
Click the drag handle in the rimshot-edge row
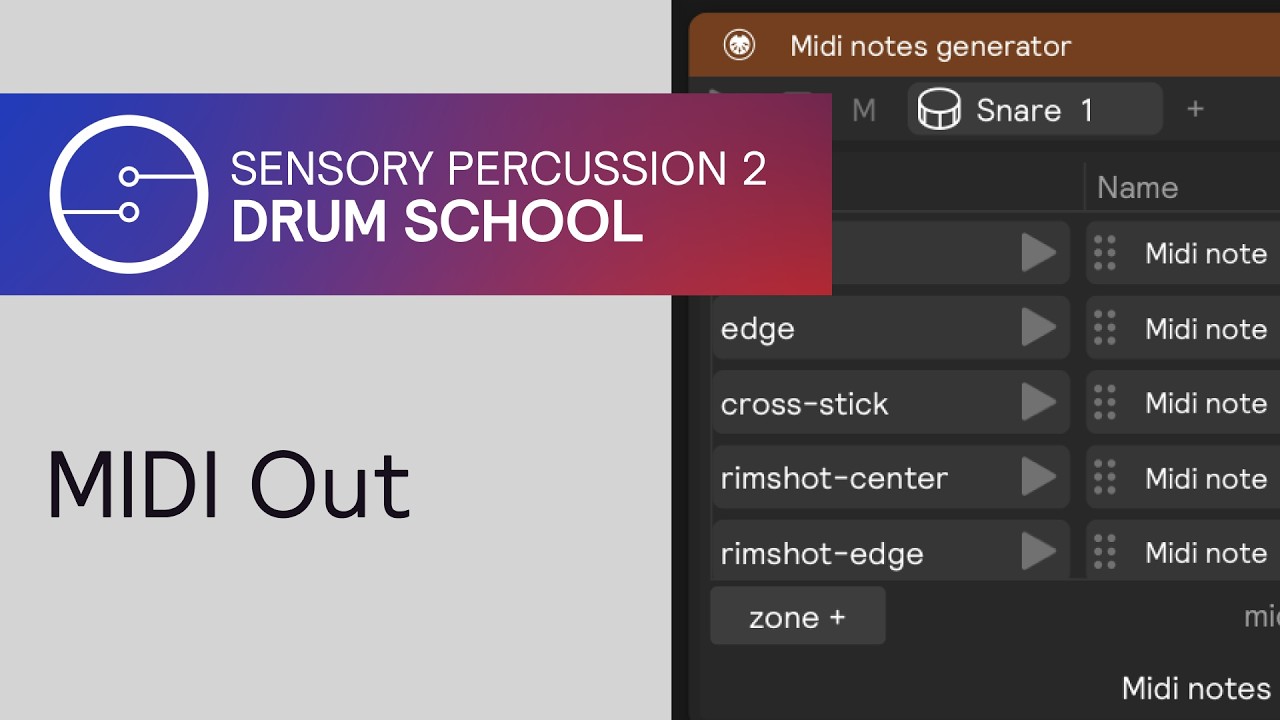click(1105, 553)
